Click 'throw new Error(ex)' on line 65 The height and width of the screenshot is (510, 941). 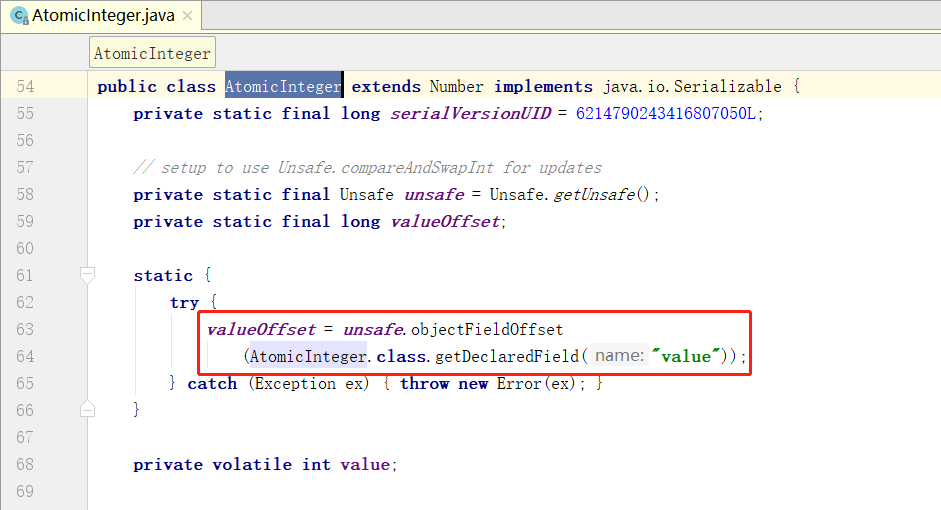pos(488,383)
